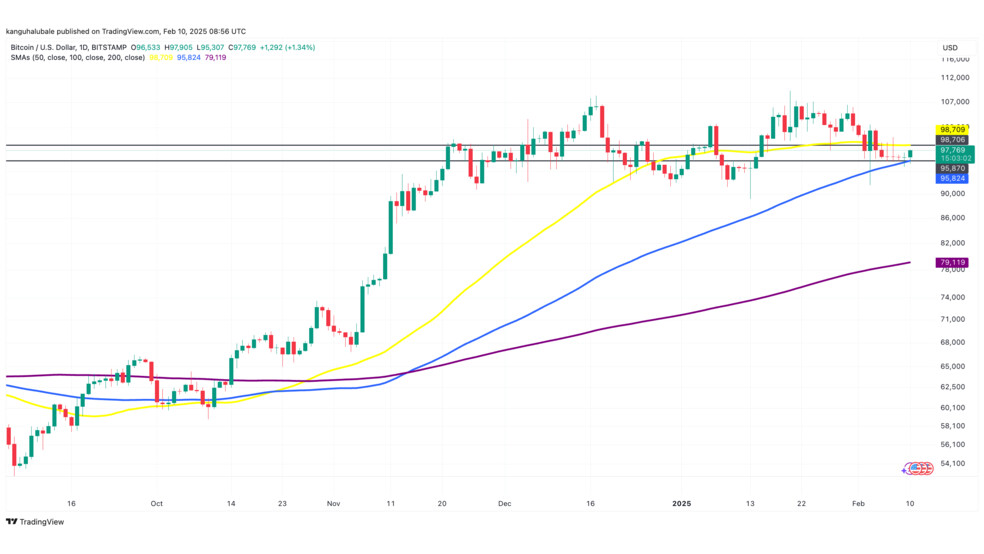
Task: Click the 74,000 price axis label
Action: [x=953, y=297]
